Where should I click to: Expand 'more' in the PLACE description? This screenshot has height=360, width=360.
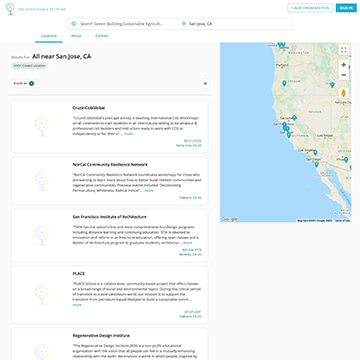point(77,305)
